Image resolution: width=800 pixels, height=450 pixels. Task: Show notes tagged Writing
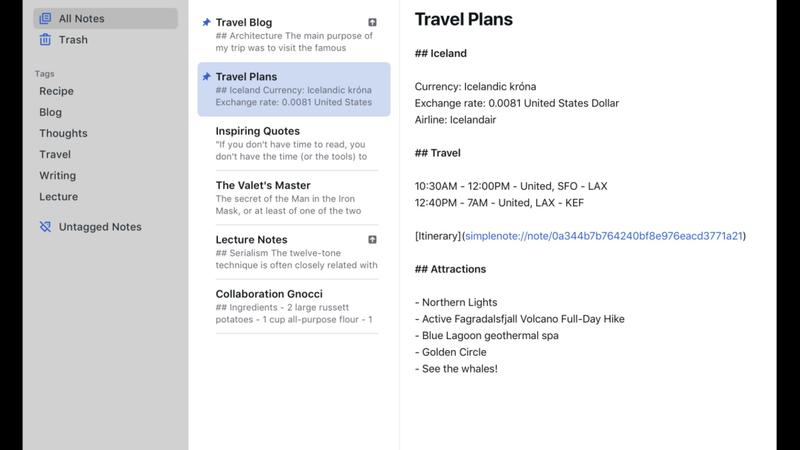57,175
